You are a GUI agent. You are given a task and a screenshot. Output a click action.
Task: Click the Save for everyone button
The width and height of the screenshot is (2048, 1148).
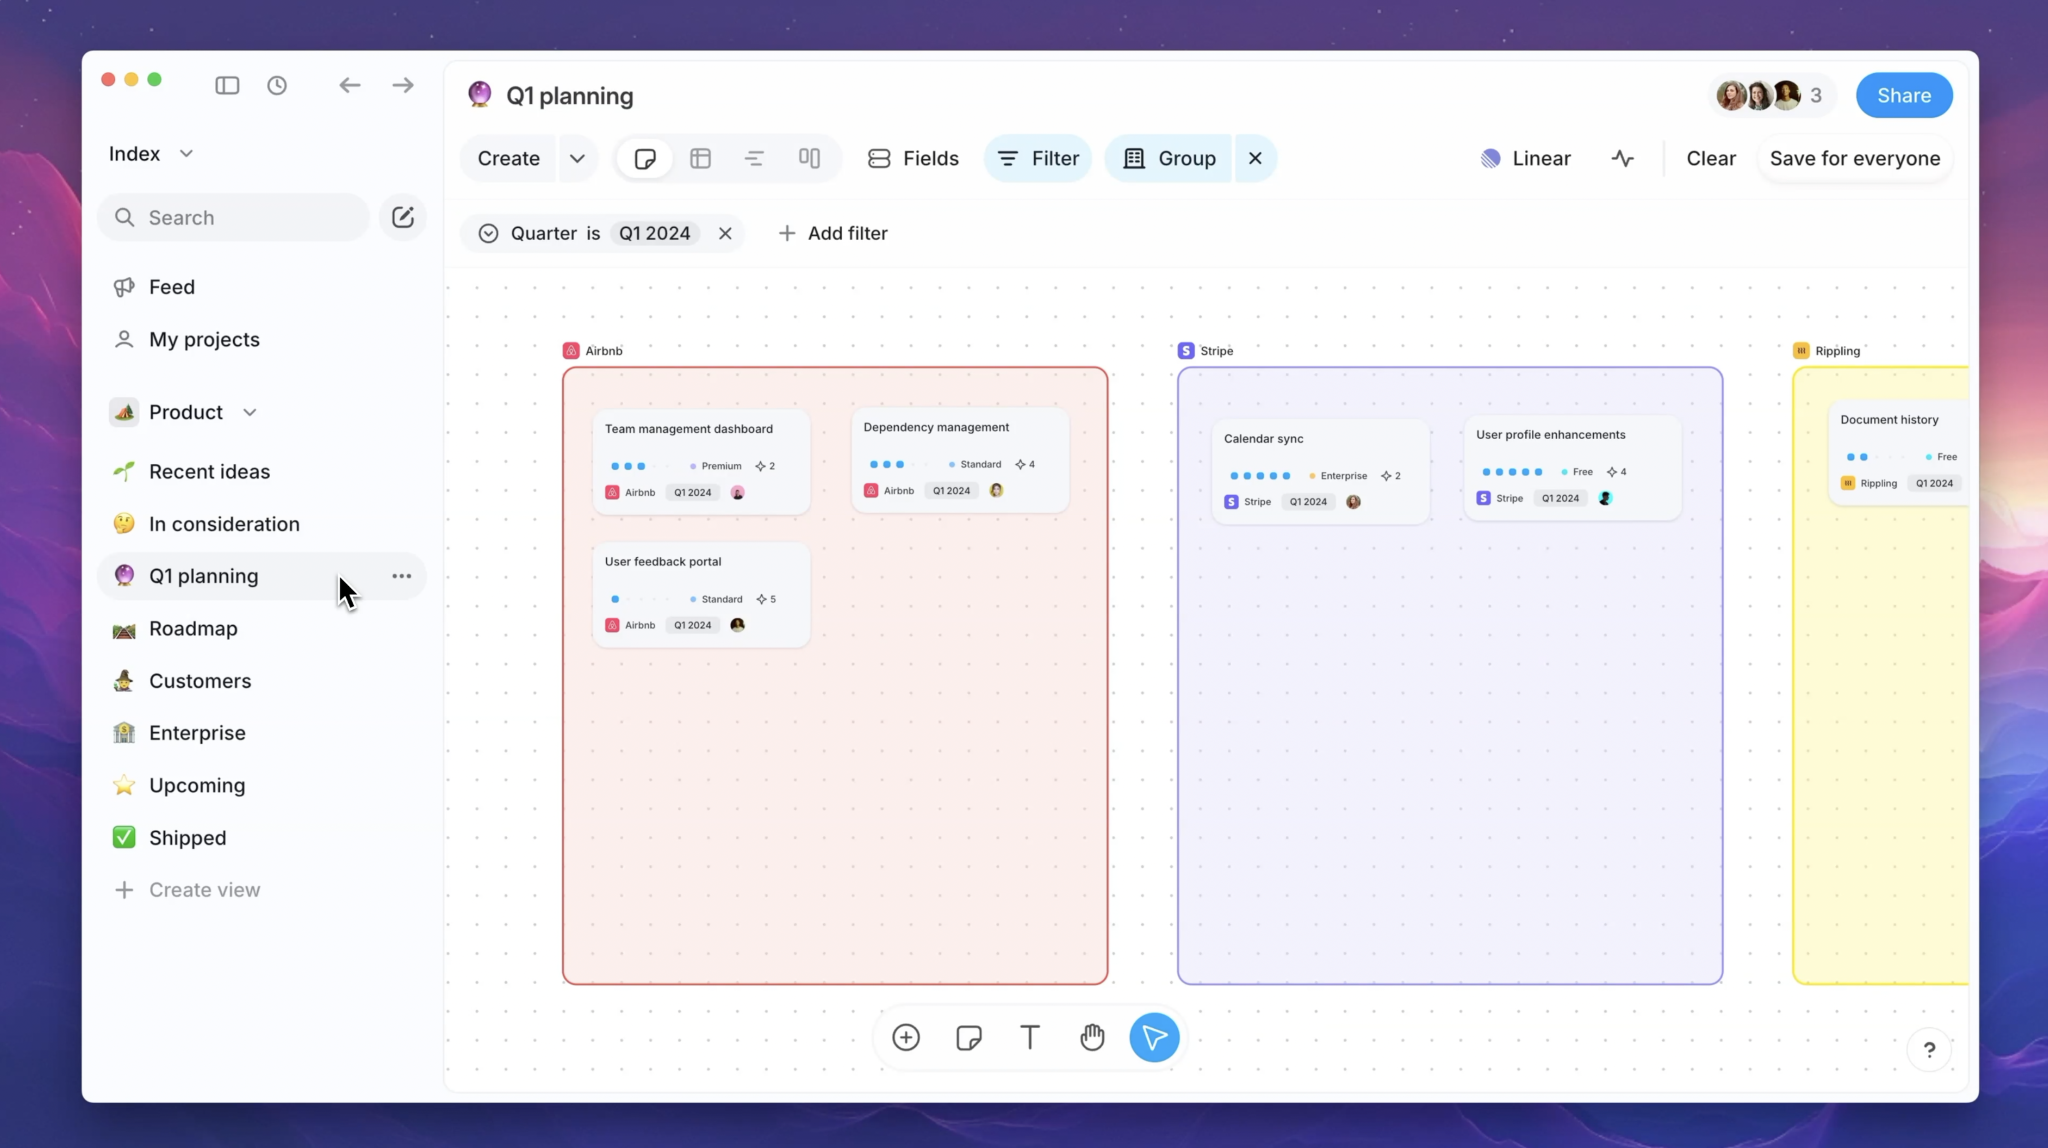[x=1854, y=158]
